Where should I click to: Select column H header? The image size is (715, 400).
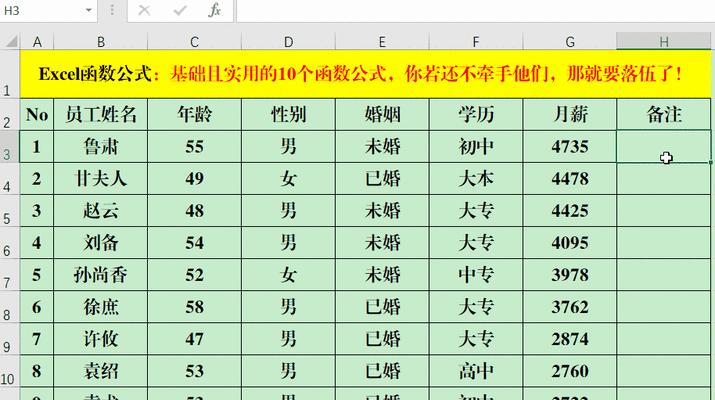(664, 42)
